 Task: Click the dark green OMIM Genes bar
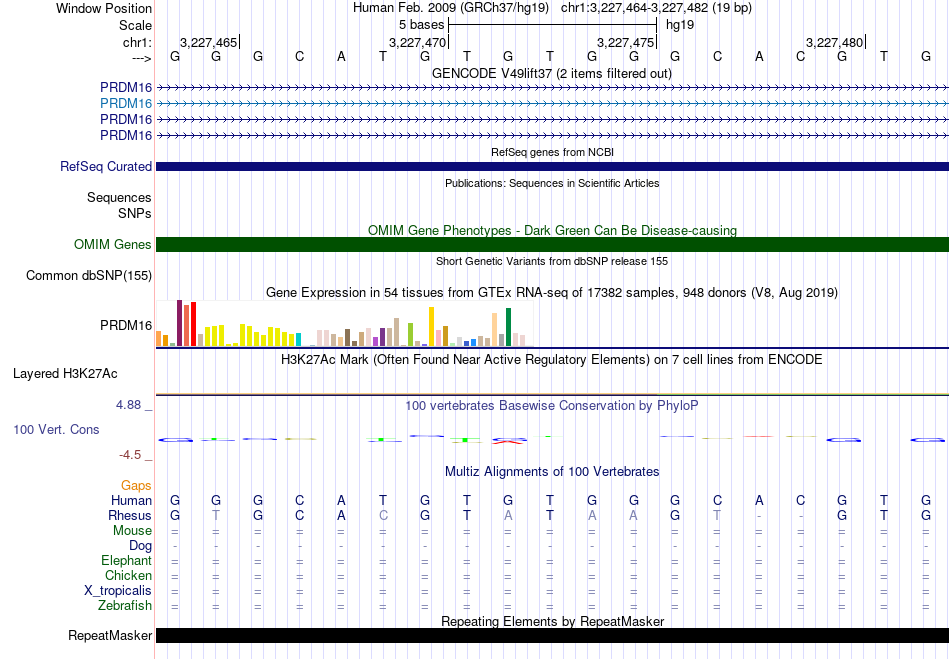point(552,245)
